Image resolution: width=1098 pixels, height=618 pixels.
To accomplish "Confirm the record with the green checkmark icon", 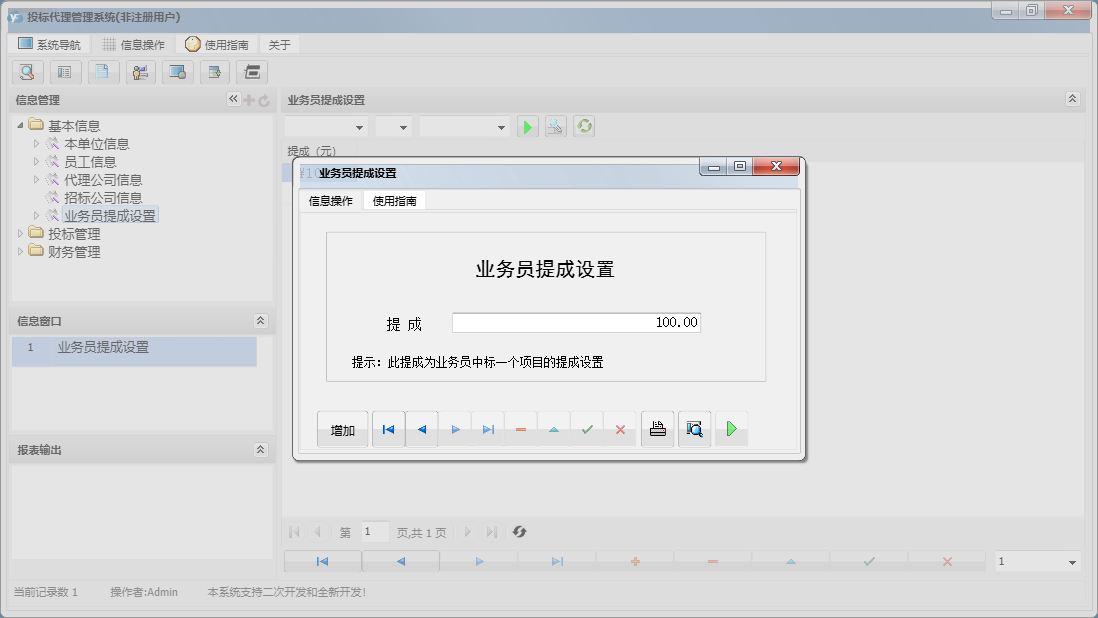I will coord(586,428).
